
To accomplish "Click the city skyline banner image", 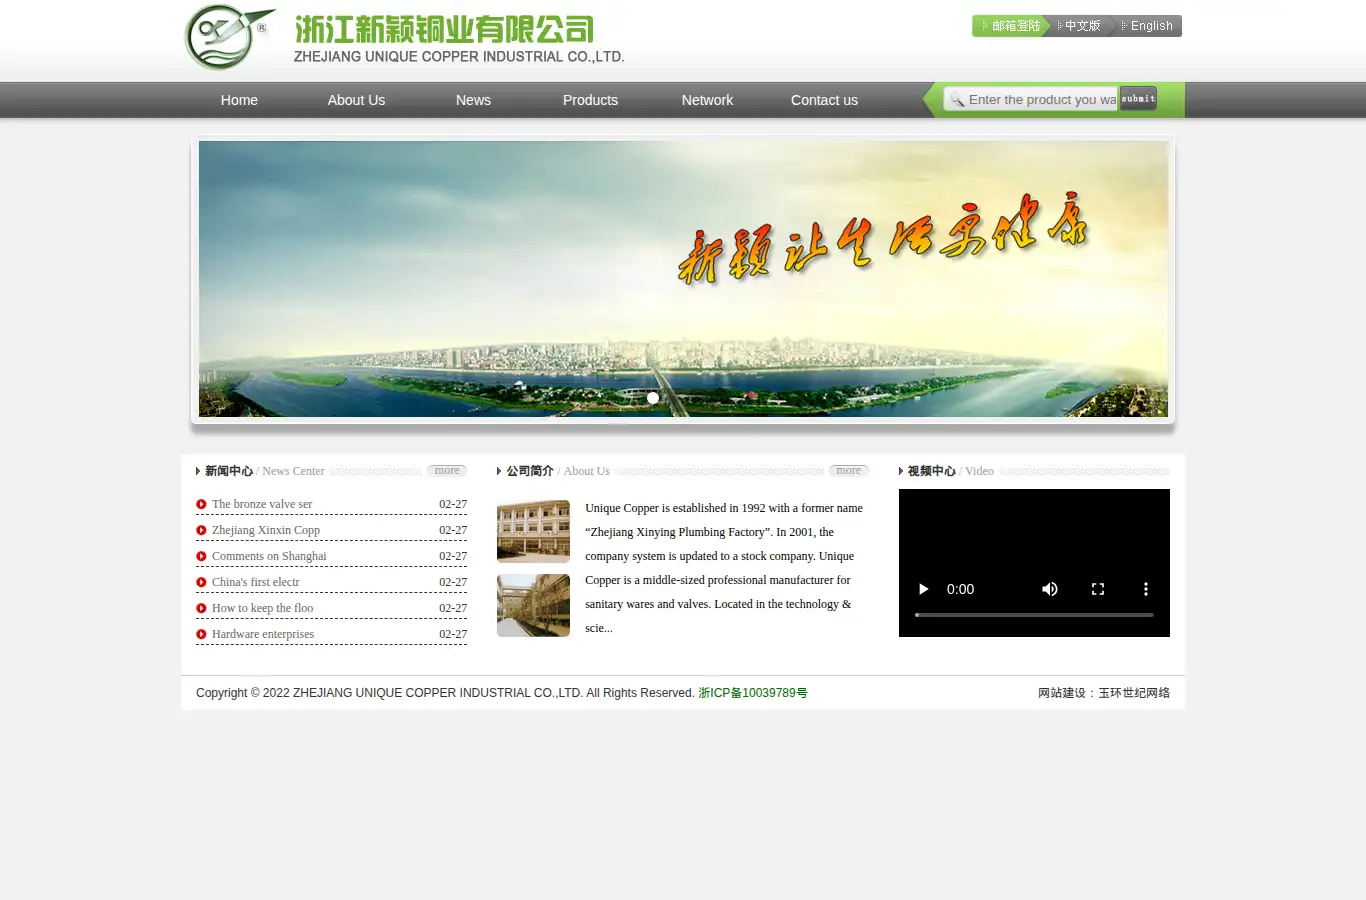I will (683, 279).
